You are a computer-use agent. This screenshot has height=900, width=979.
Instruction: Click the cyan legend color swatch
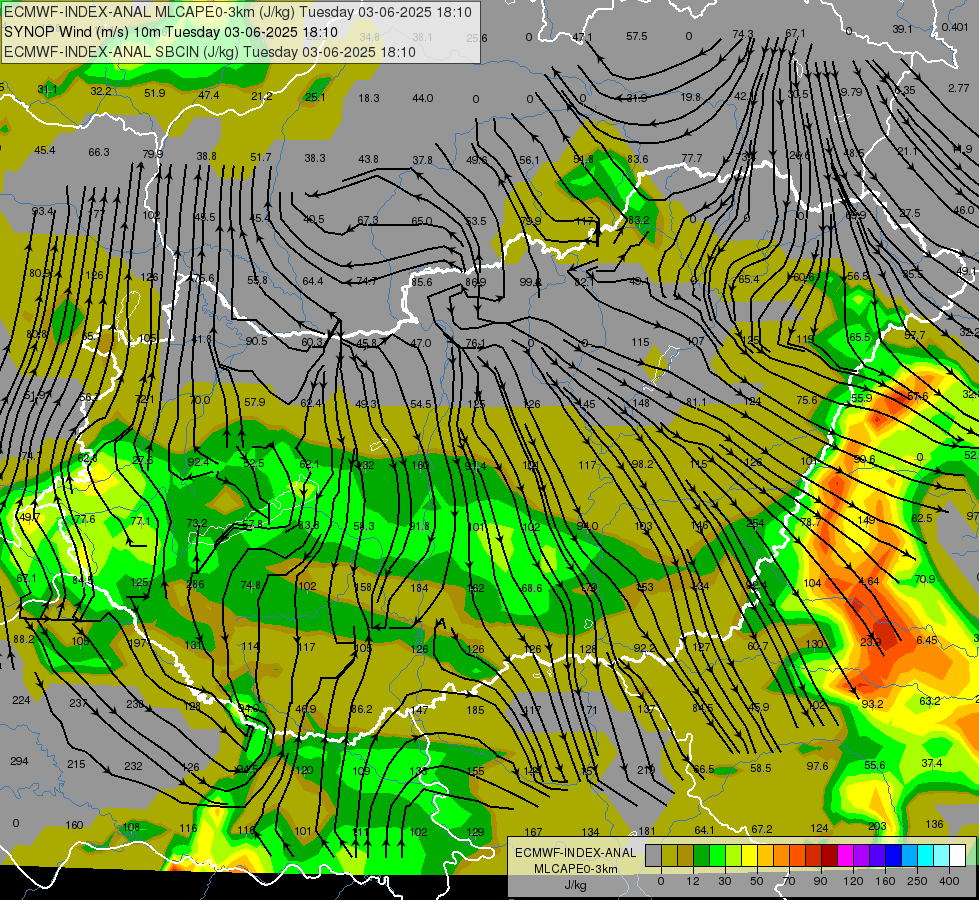925,856
